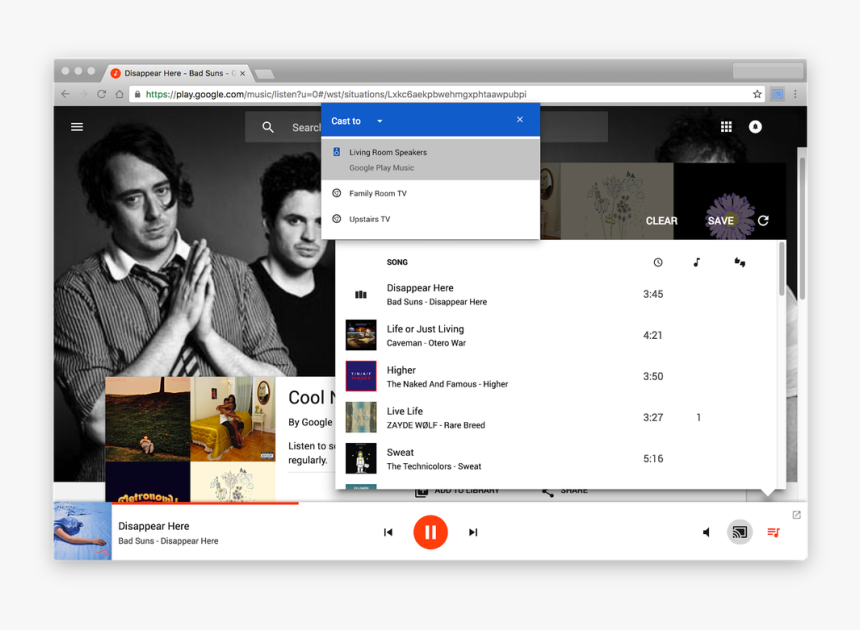Play Sweat by The Technicolors
Screen dimensions: 860x630
point(556,459)
